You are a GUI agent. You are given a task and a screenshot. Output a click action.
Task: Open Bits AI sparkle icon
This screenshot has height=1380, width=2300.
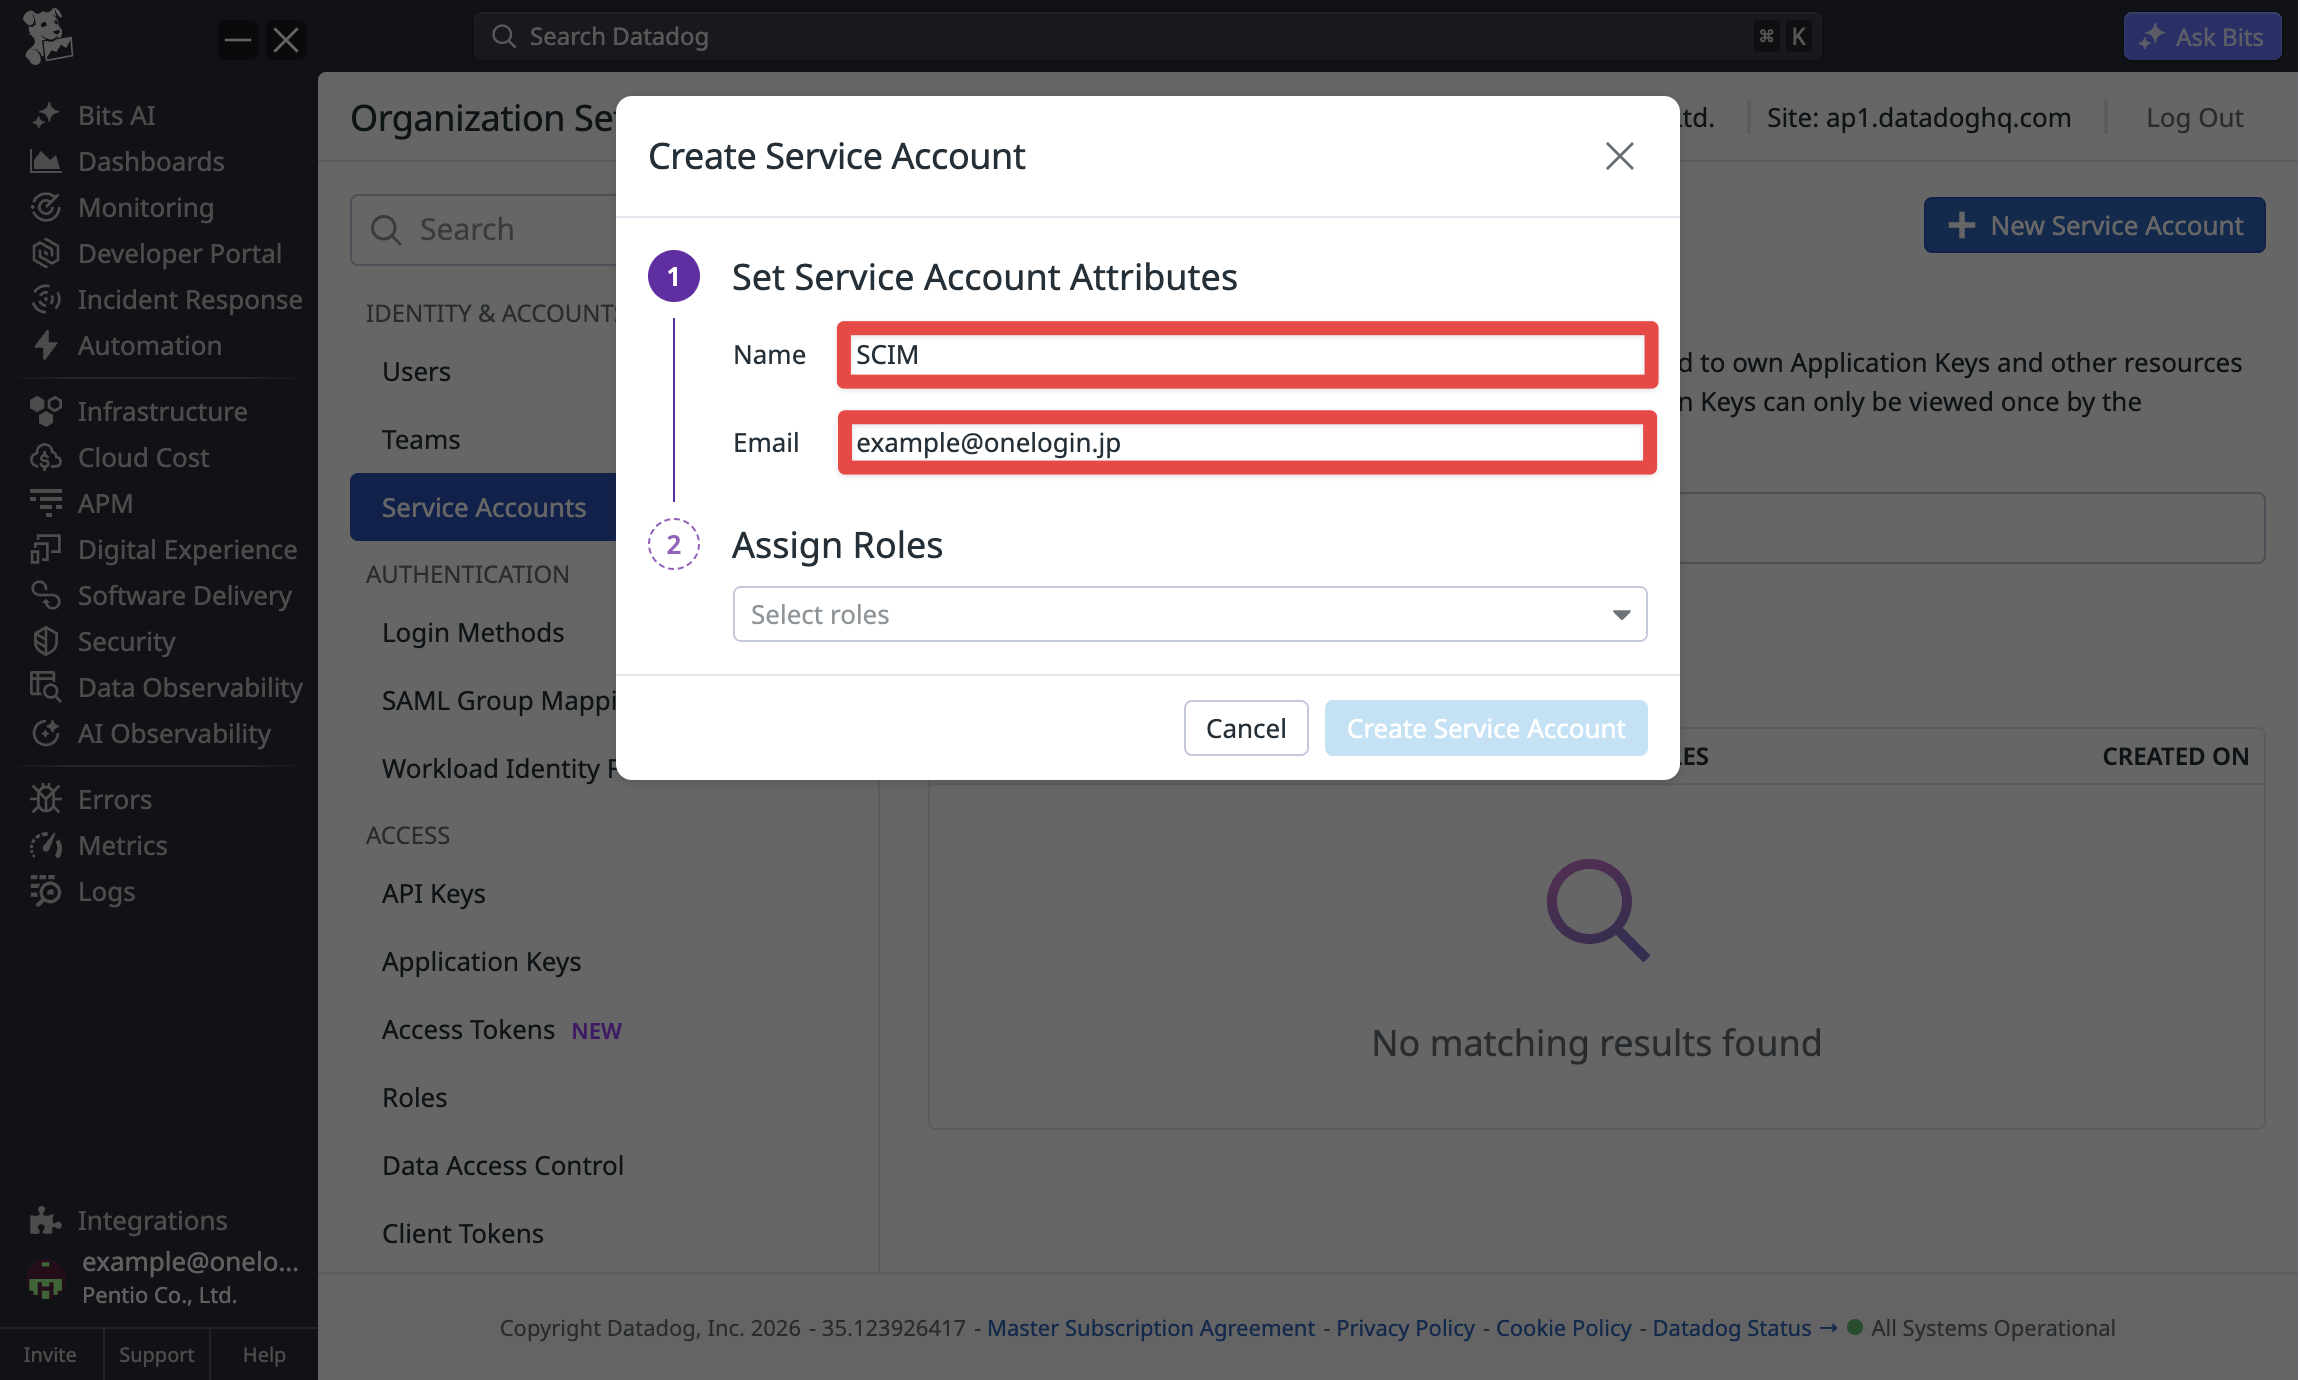tap(45, 115)
